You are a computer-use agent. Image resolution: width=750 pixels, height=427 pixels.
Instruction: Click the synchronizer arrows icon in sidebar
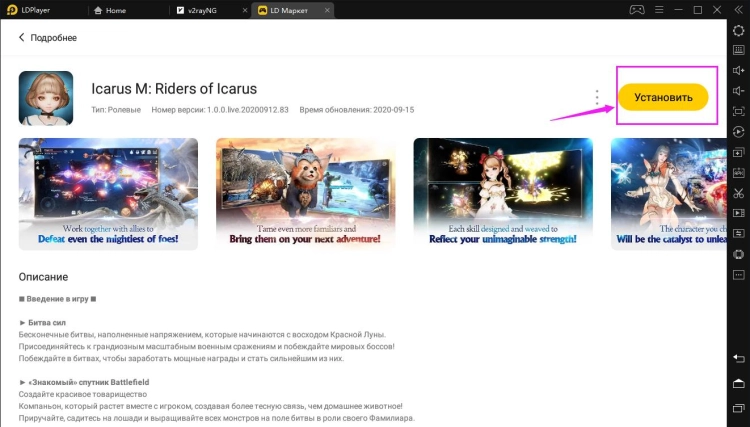pyautogui.click(x=739, y=234)
